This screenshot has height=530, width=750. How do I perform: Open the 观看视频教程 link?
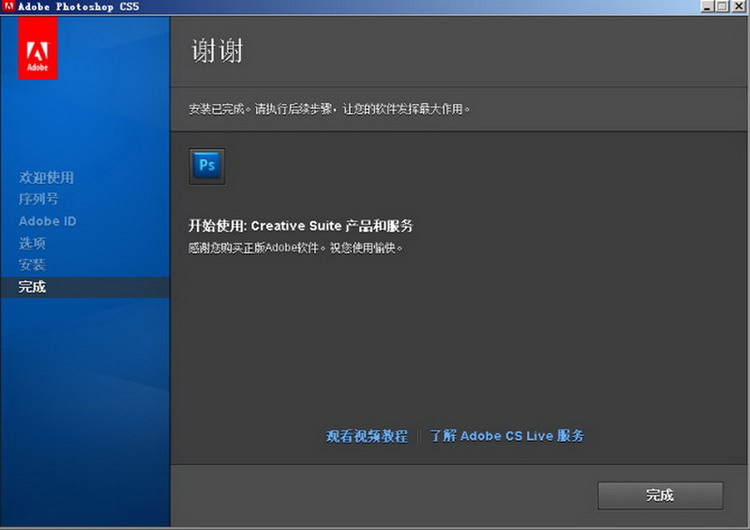point(367,436)
